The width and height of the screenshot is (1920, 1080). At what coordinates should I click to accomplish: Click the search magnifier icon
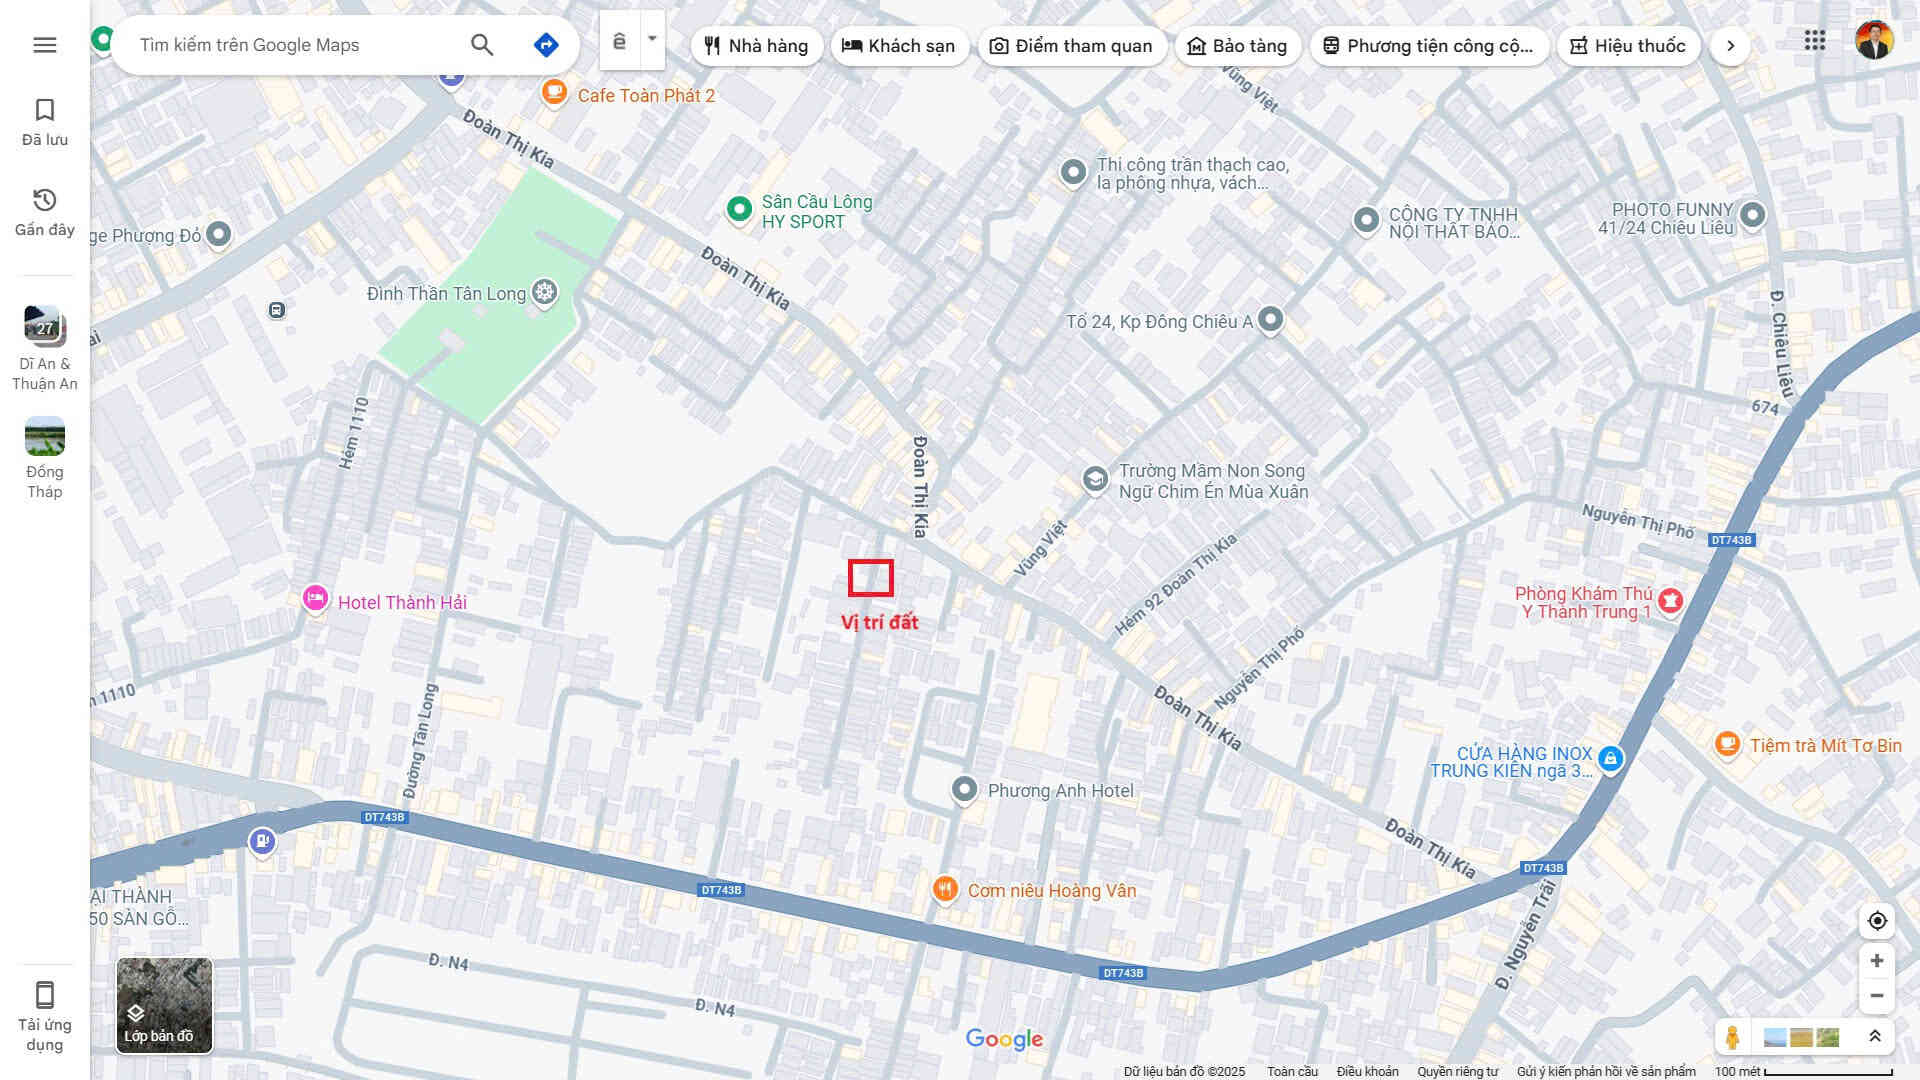point(482,45)
